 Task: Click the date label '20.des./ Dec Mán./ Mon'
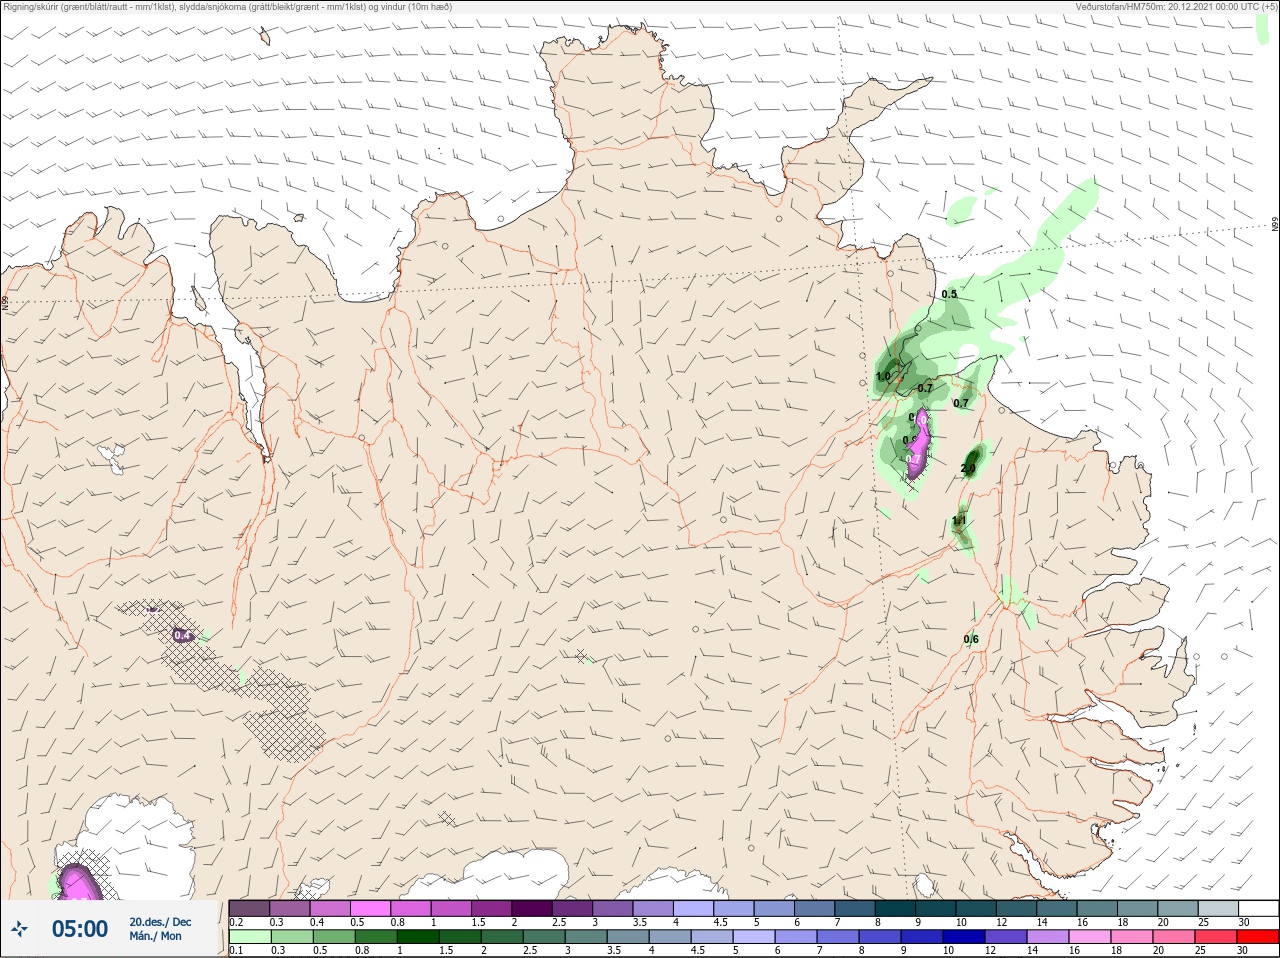pyautogui.click(x=160, y=929)
